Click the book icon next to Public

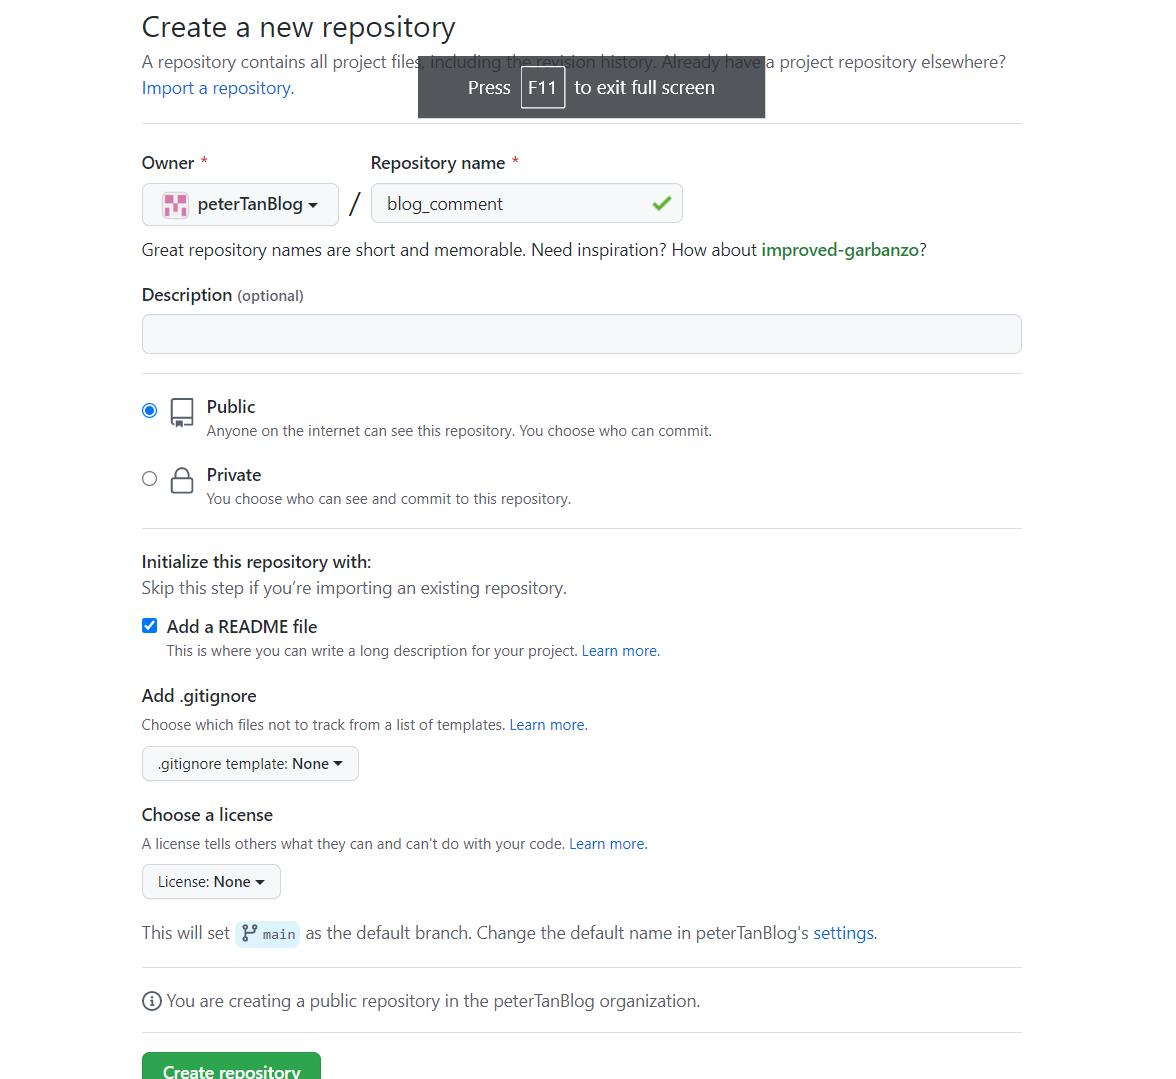tap(181, 410)
